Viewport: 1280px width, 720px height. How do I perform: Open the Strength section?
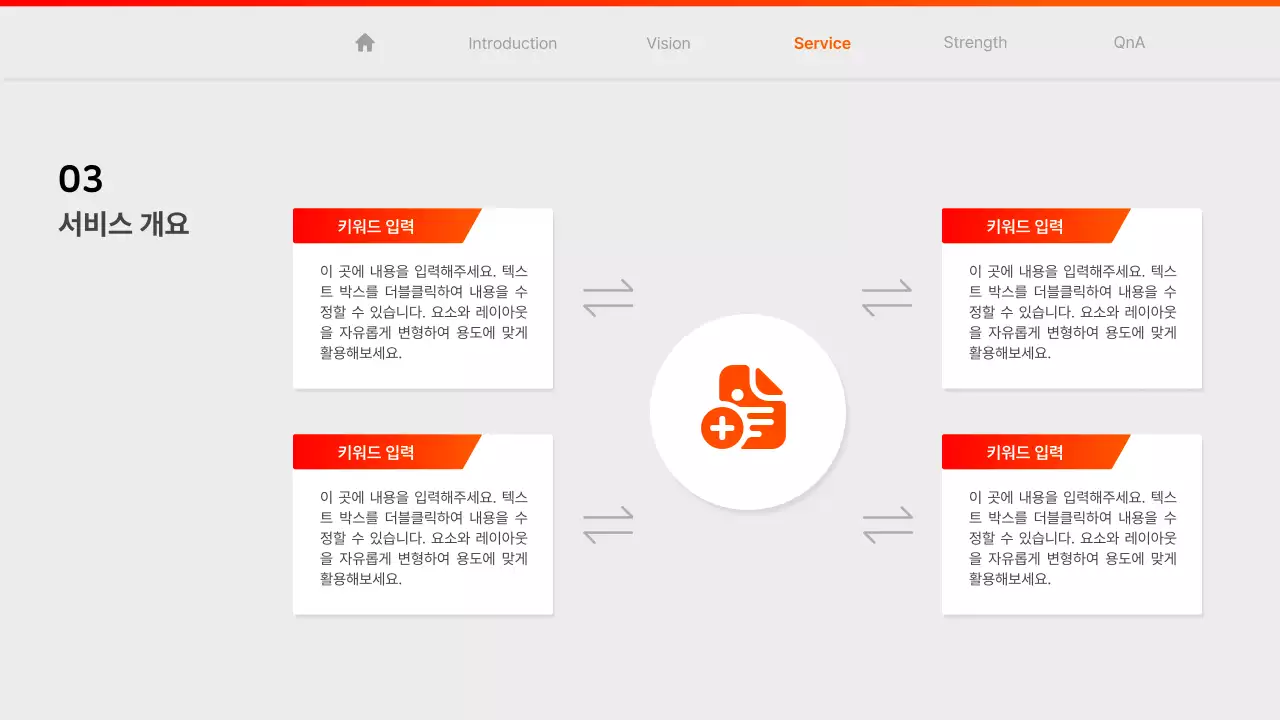pos(975,43)
